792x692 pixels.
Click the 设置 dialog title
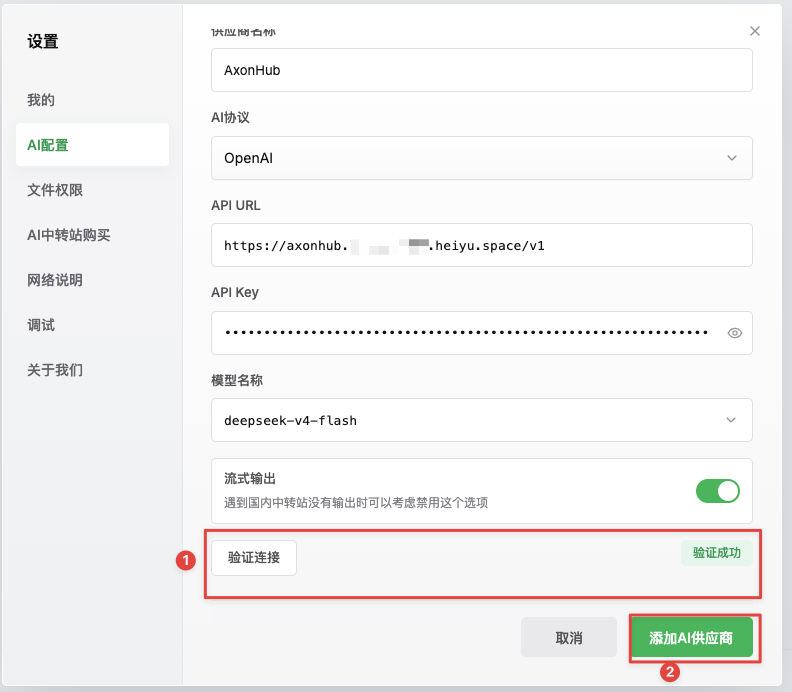tap(43, 41)
